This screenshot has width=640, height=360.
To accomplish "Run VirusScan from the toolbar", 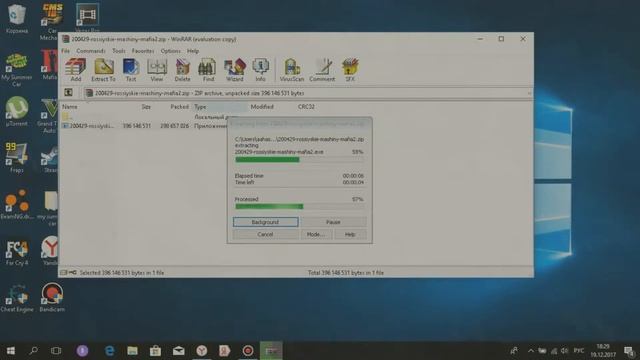I will coord(291,70).
